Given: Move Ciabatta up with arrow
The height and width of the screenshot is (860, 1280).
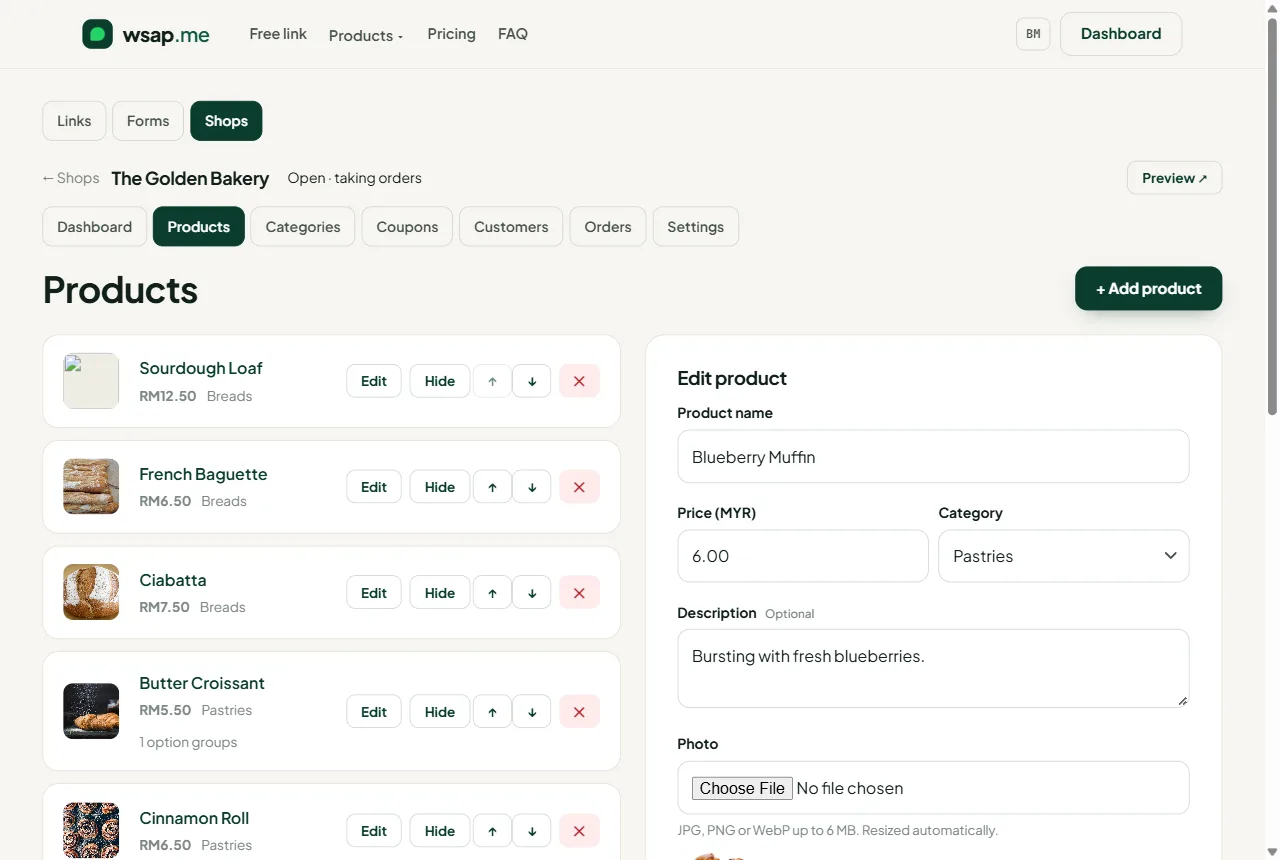Looking at the screenshot, I should pos(492,593).
